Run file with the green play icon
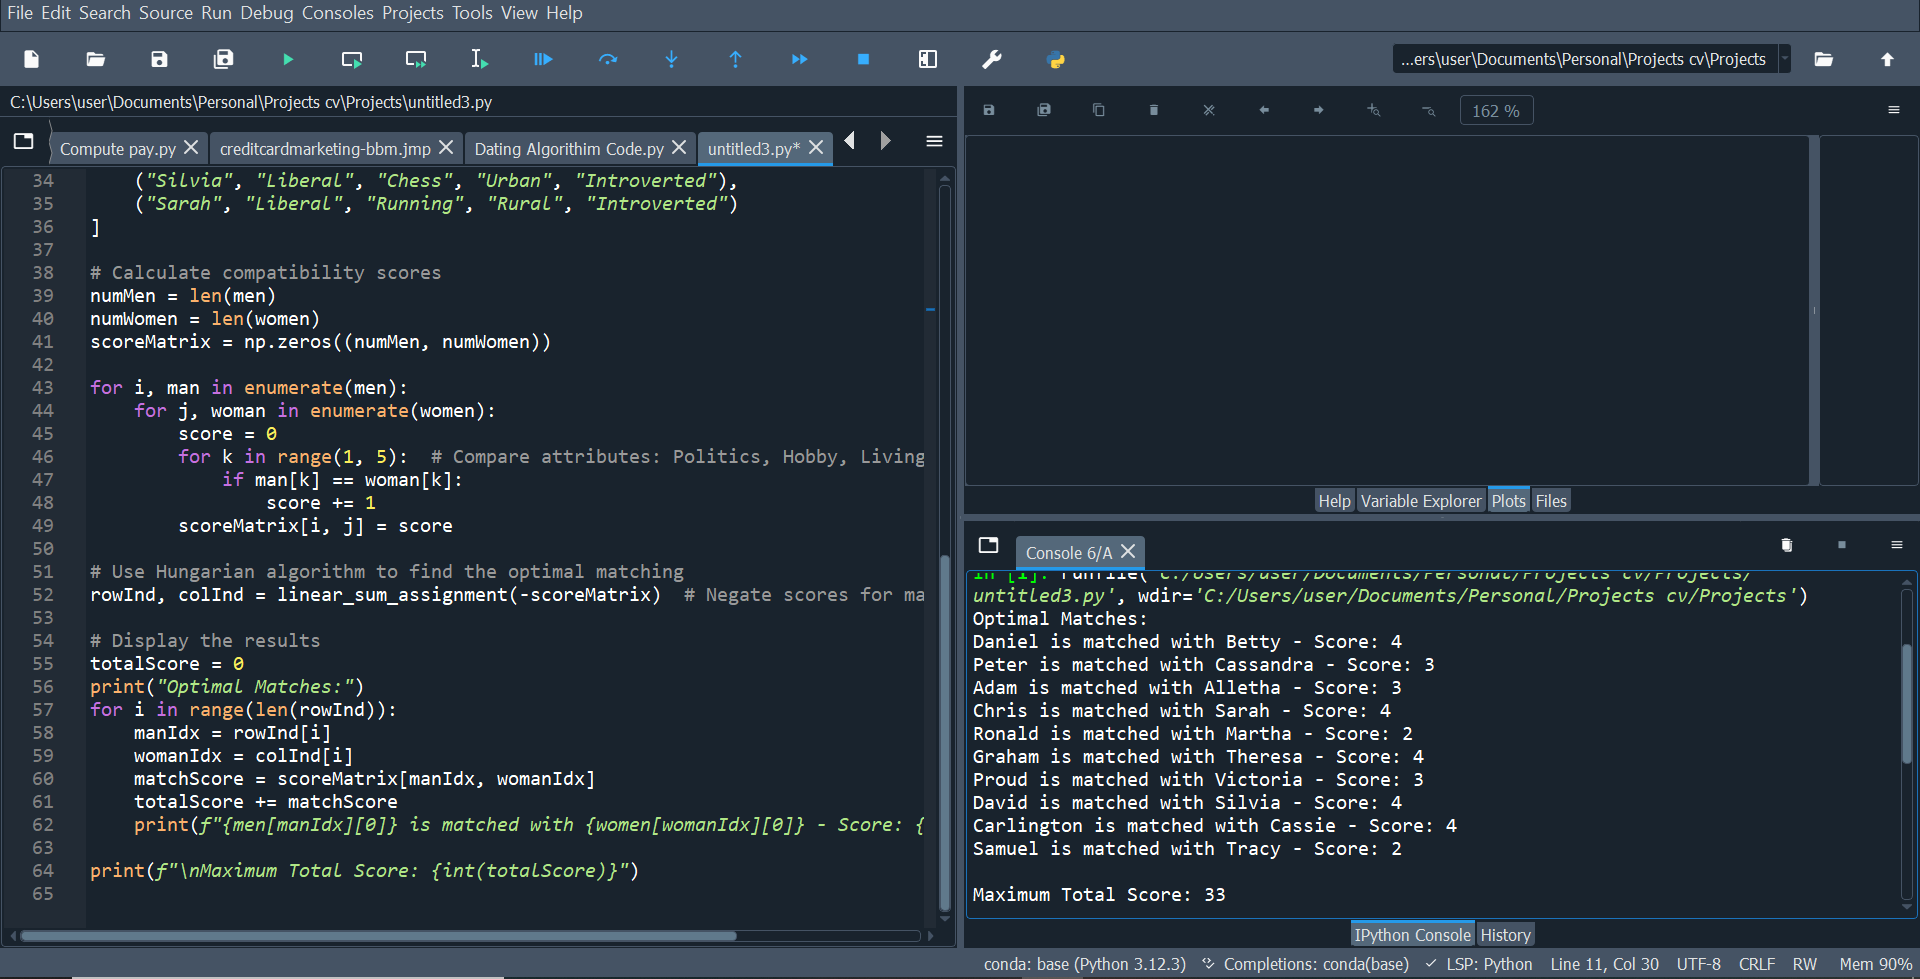Image resolution: width=1920 pixels, height=979 pixels. click(288, 59)
